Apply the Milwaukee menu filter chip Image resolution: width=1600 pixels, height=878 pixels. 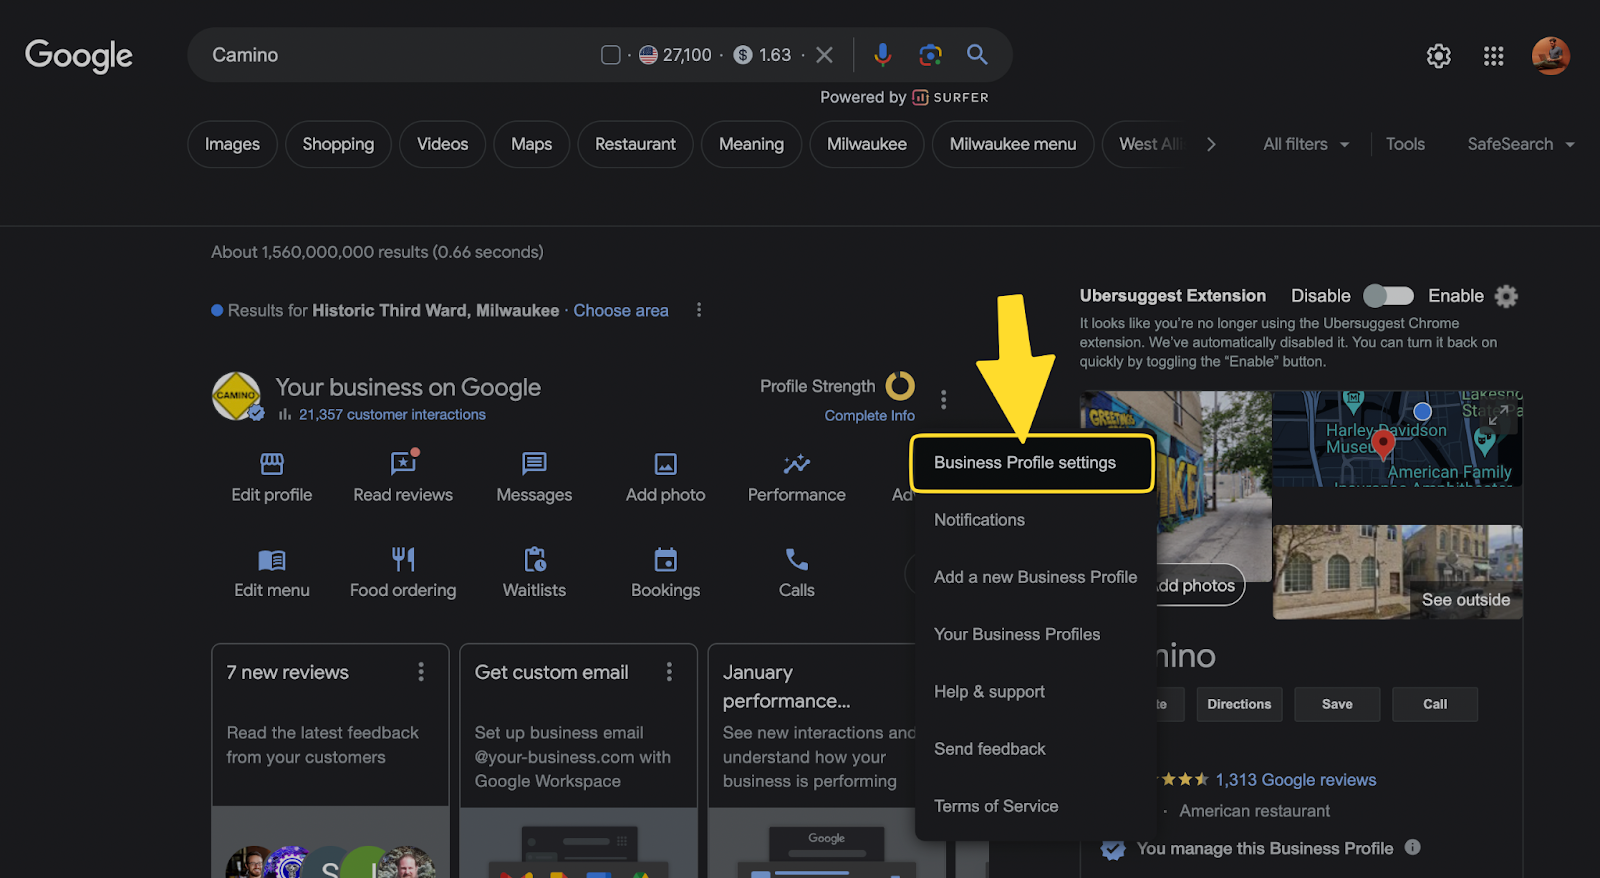point(1013,144)
